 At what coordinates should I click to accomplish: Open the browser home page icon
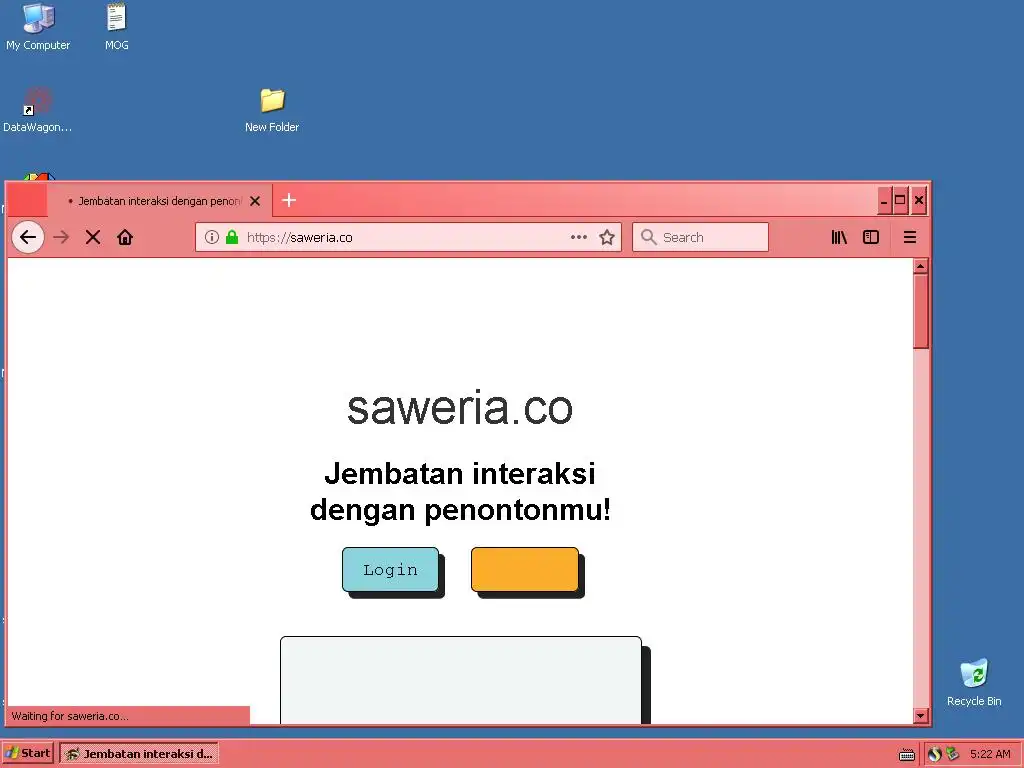point(125,237)
